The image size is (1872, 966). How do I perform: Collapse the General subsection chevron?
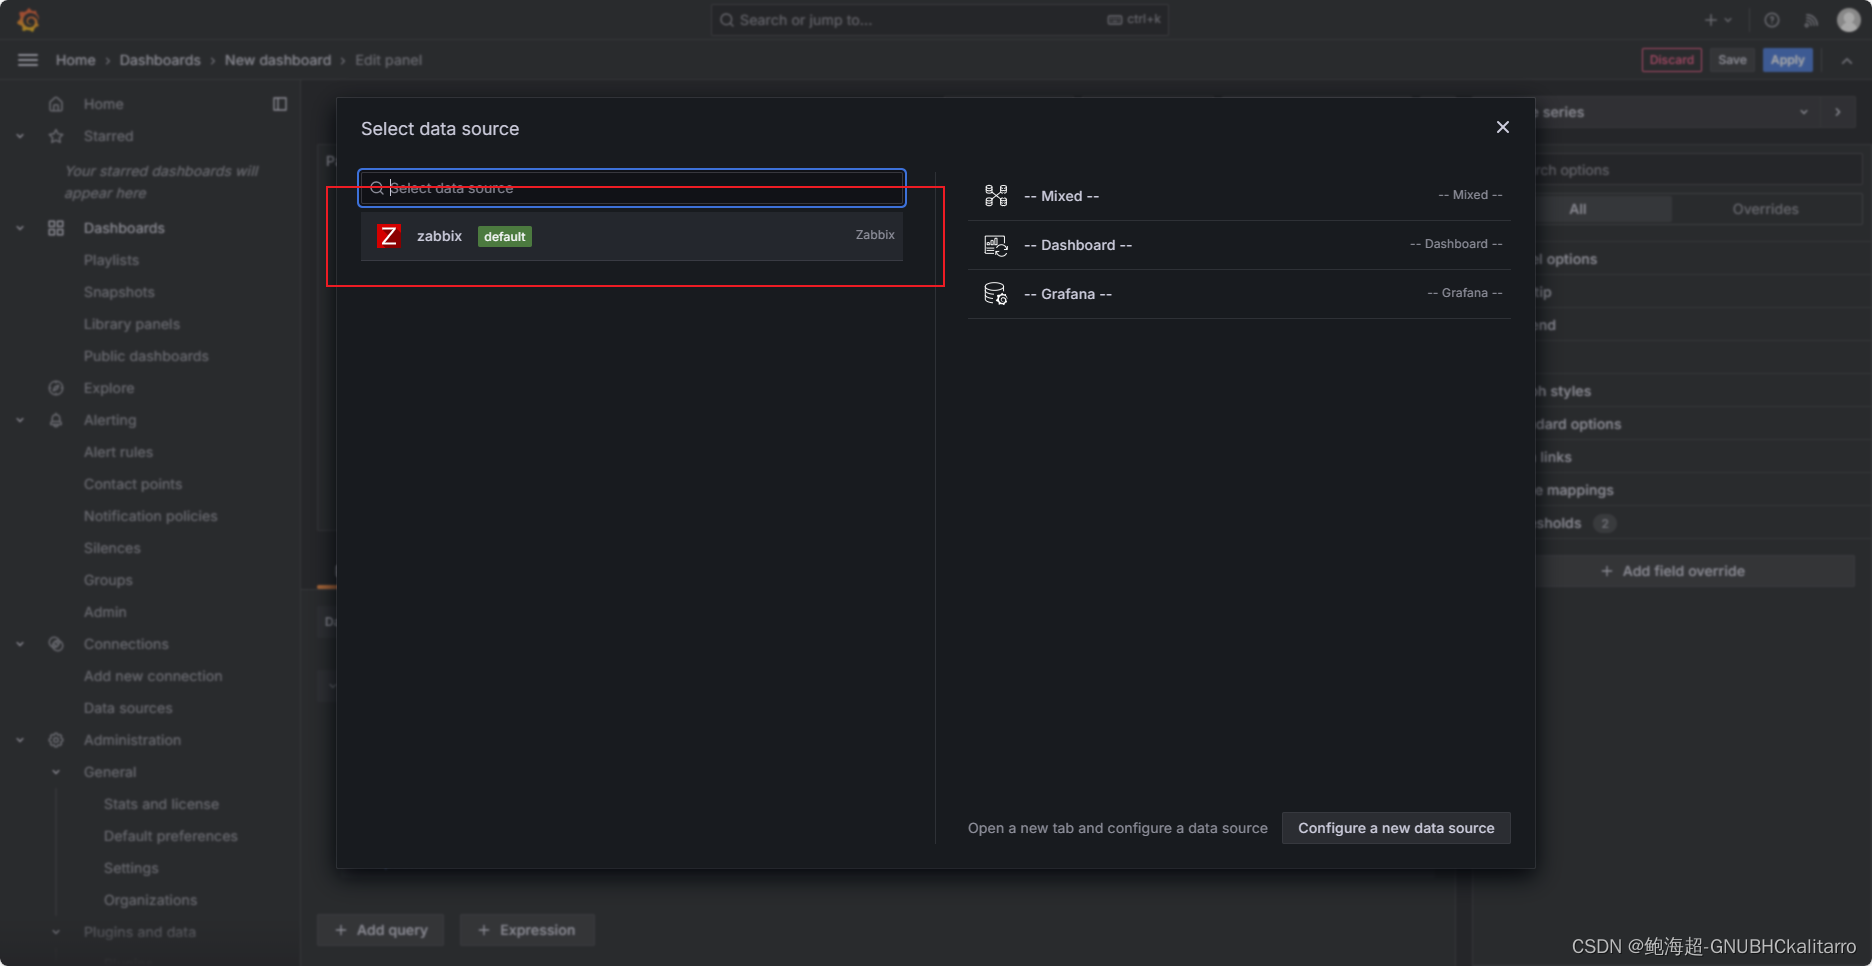pyautogui.click(x=56, y=772)
